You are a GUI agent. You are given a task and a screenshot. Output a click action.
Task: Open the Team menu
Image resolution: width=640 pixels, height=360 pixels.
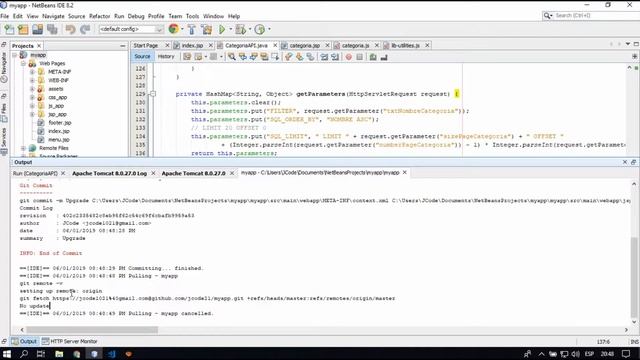[175, 16]
